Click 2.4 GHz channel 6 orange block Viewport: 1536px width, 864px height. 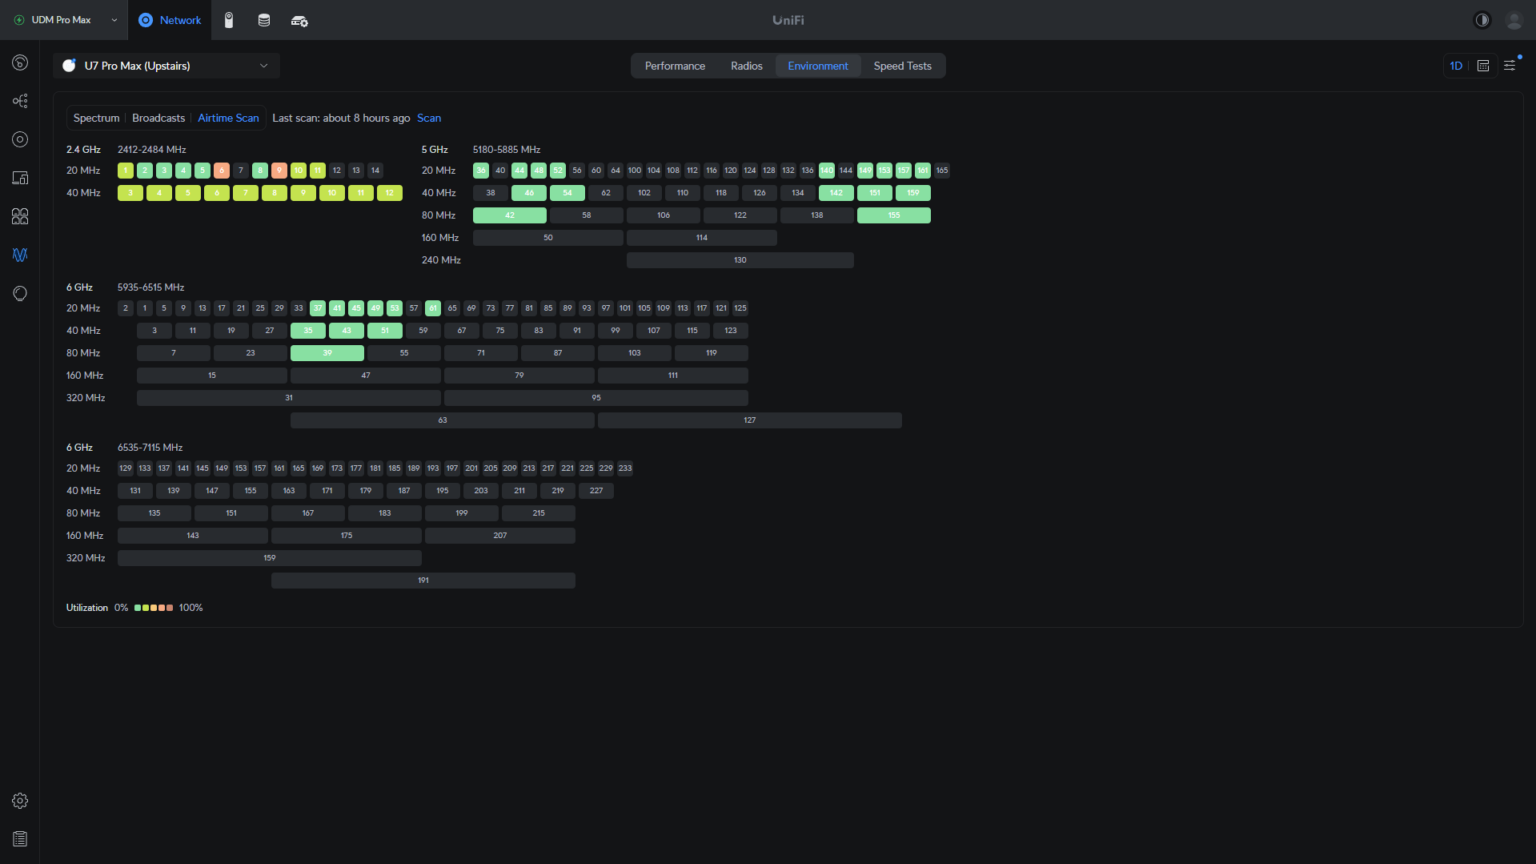point(221,171)
